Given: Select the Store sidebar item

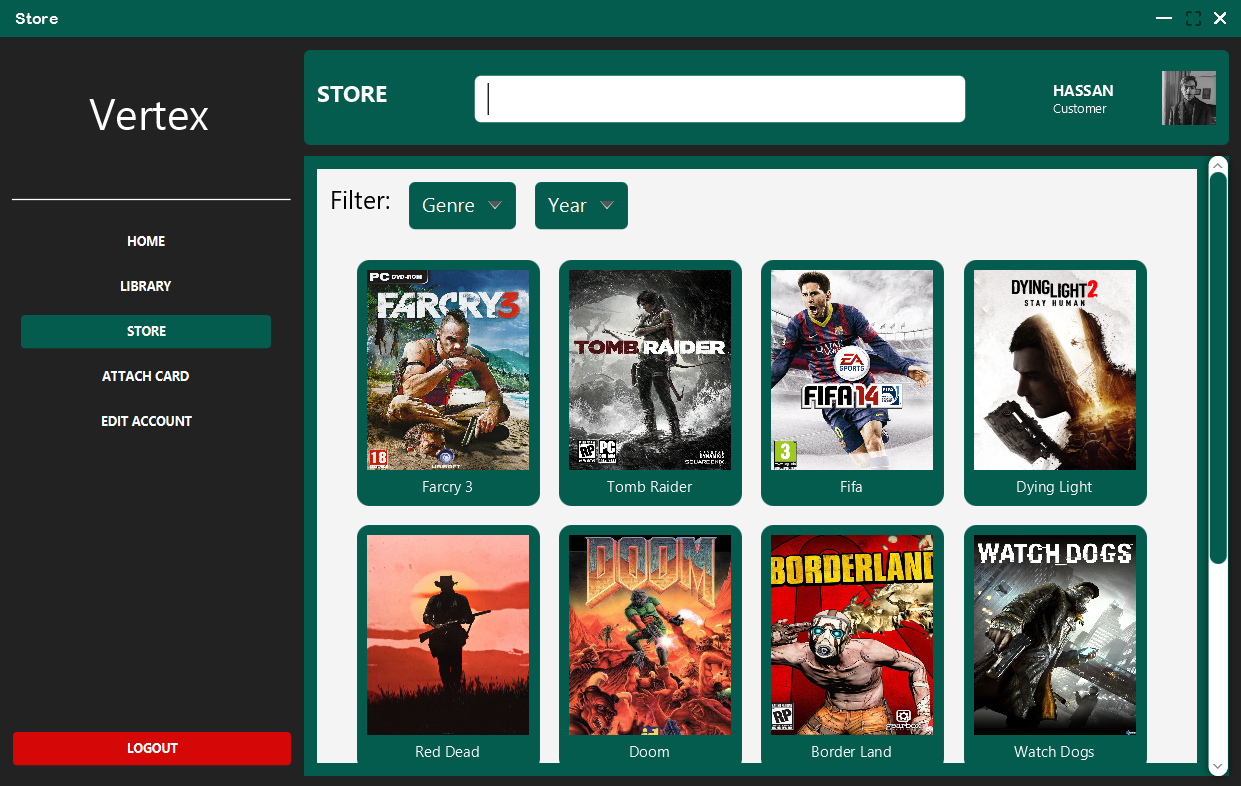Looking at the screenshot, I should pyautogui.click(x=146, y=331).
